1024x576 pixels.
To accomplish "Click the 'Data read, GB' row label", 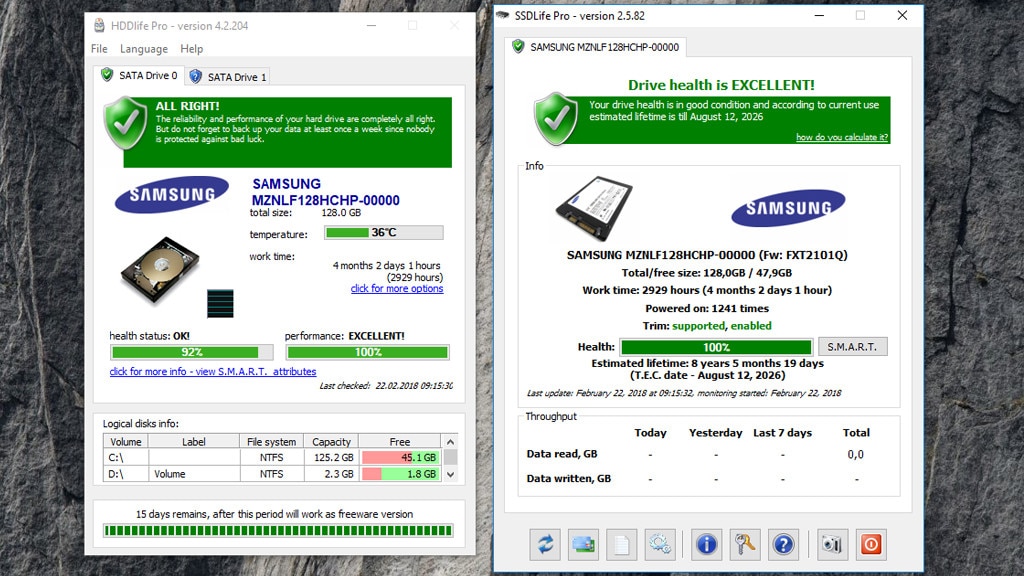I will pyautogui.click(x=562, y=454).
